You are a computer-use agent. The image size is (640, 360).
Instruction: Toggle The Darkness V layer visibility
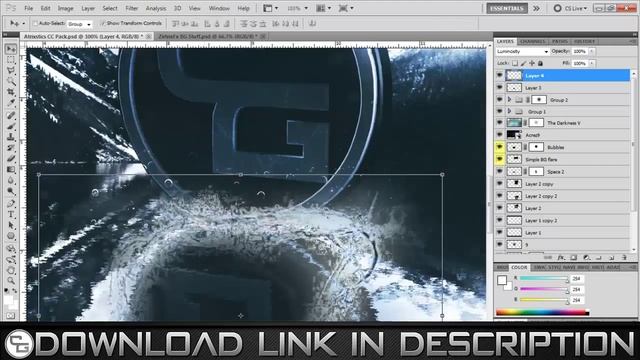click(500, 122)
